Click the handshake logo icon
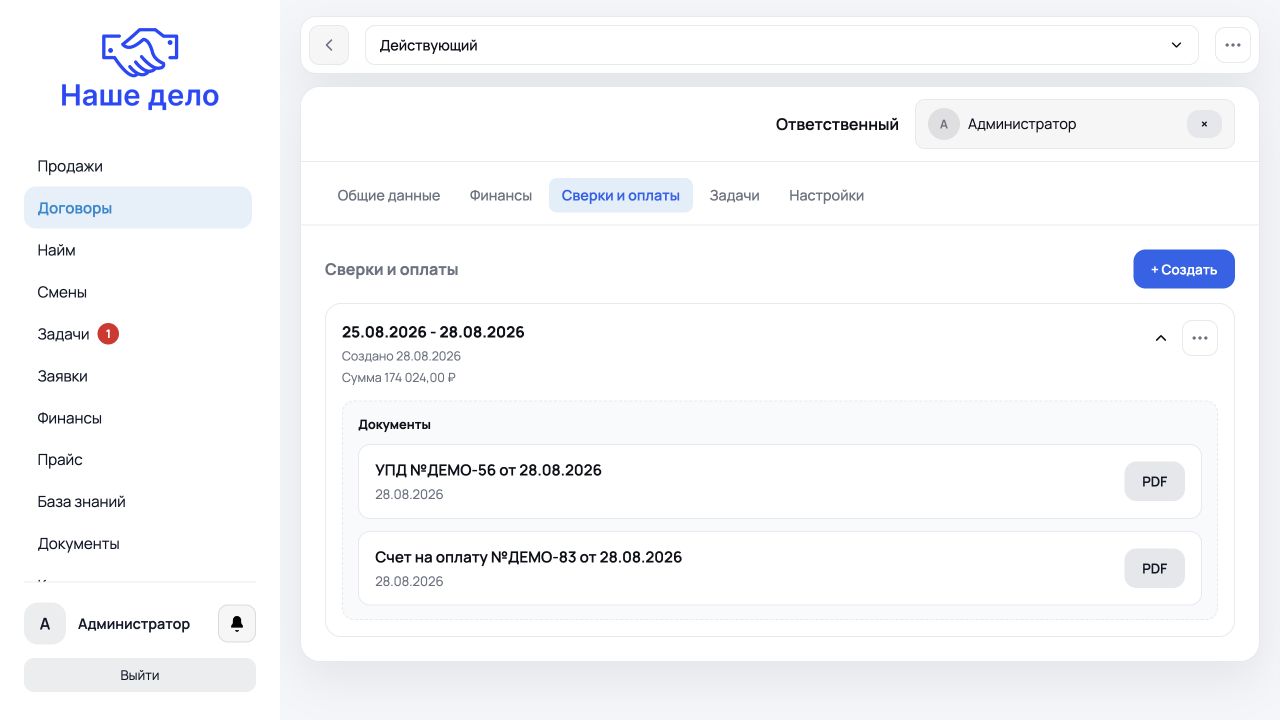The width and height of the screenshot is (1280, 720). [140, 52]
